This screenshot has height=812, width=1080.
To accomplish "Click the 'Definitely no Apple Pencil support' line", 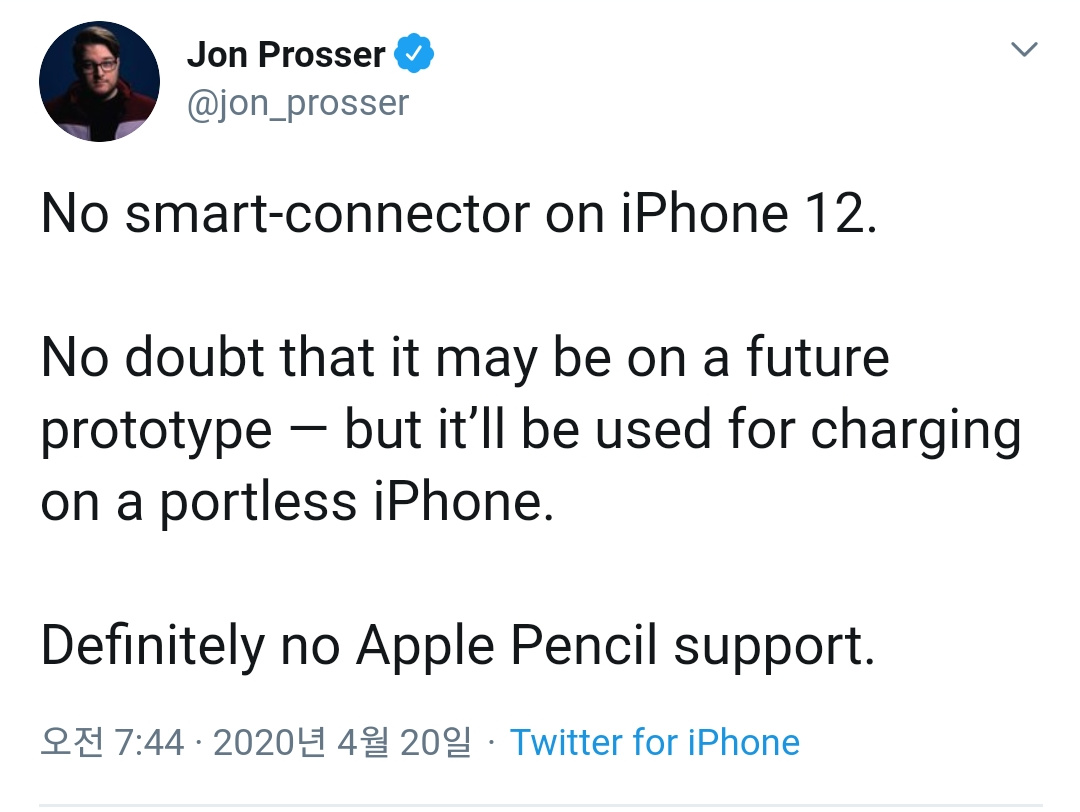I will tap(458, 646).
